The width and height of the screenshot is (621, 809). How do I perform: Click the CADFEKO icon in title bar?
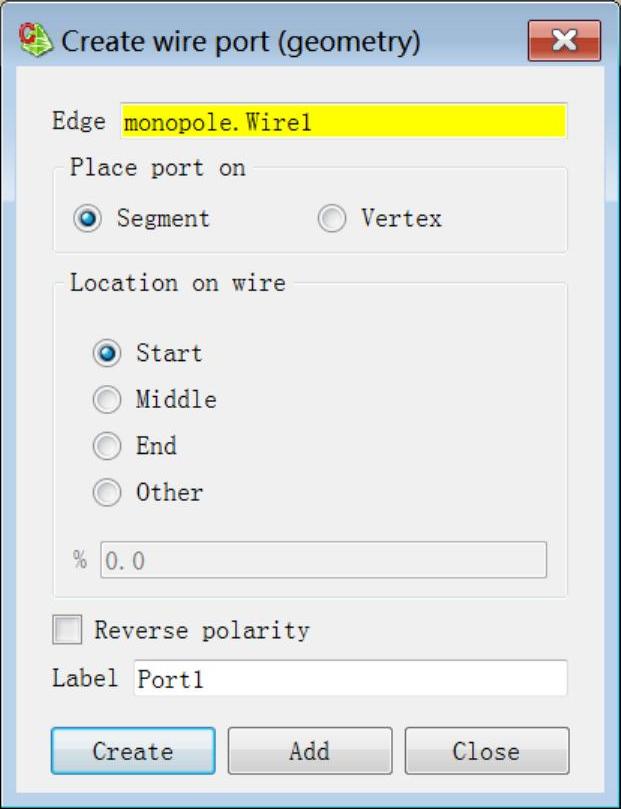[36, 42]
